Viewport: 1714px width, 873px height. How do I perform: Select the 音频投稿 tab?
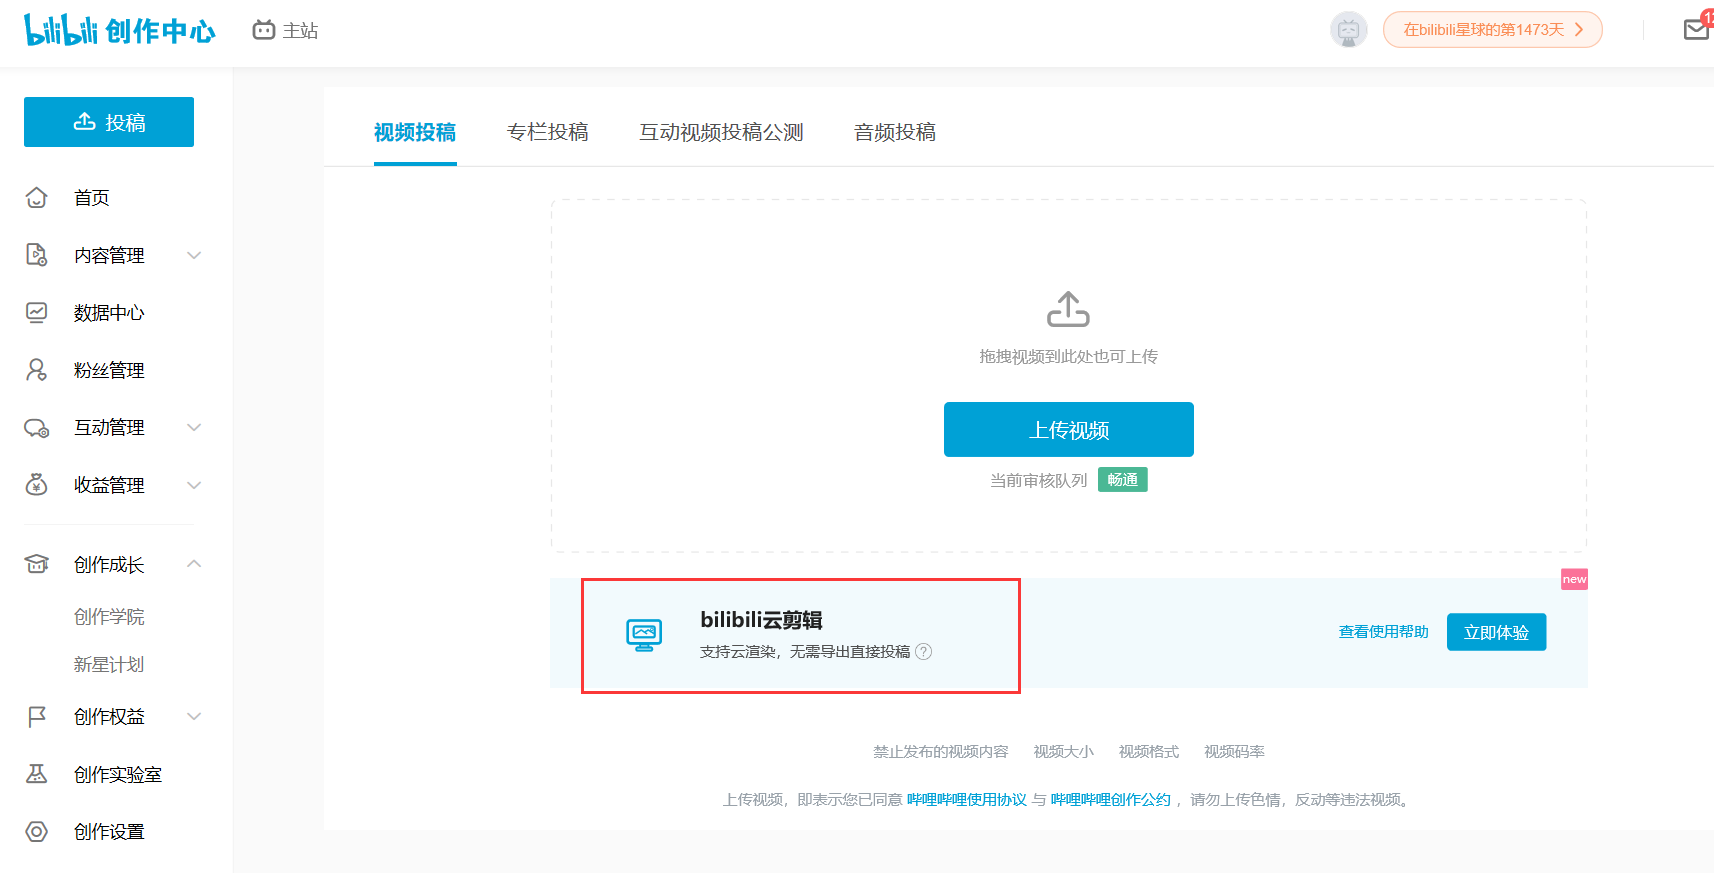point(895,132)
